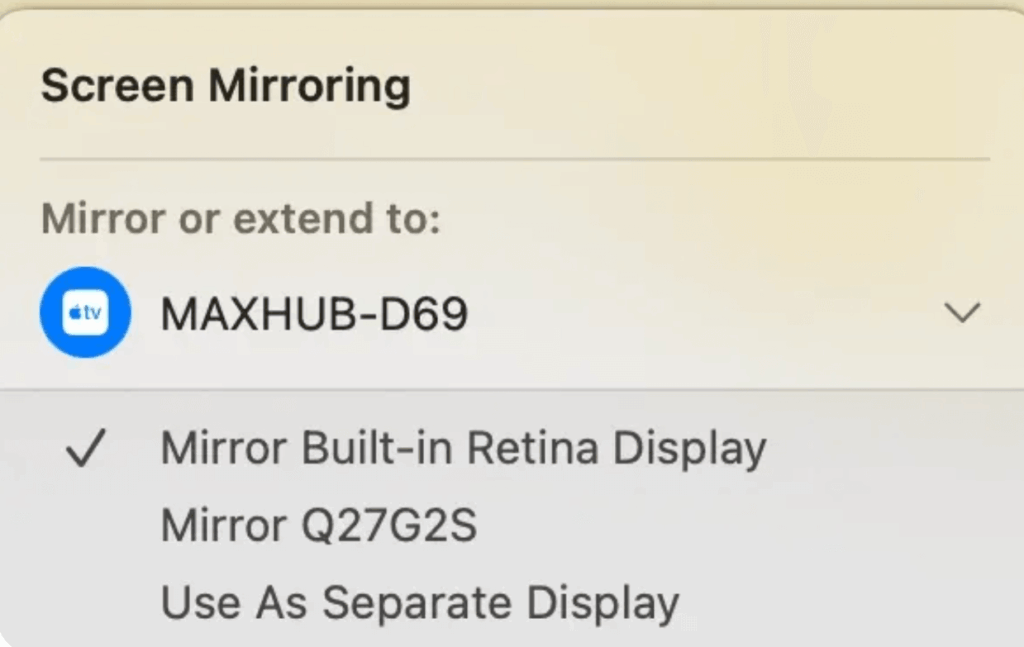Click the MAXHUB-D69 text label
This screenshot has width=1024, height=647.
coord(313,315)
